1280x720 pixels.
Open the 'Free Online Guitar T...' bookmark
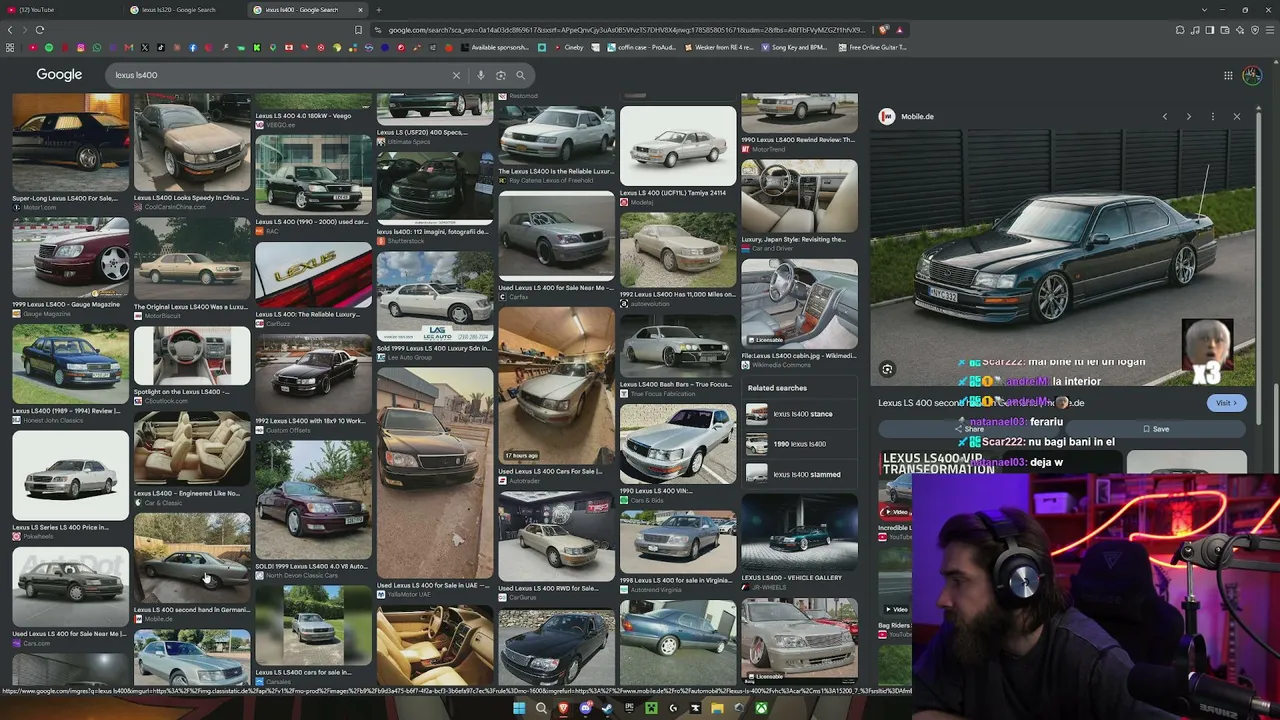[872, 47]
